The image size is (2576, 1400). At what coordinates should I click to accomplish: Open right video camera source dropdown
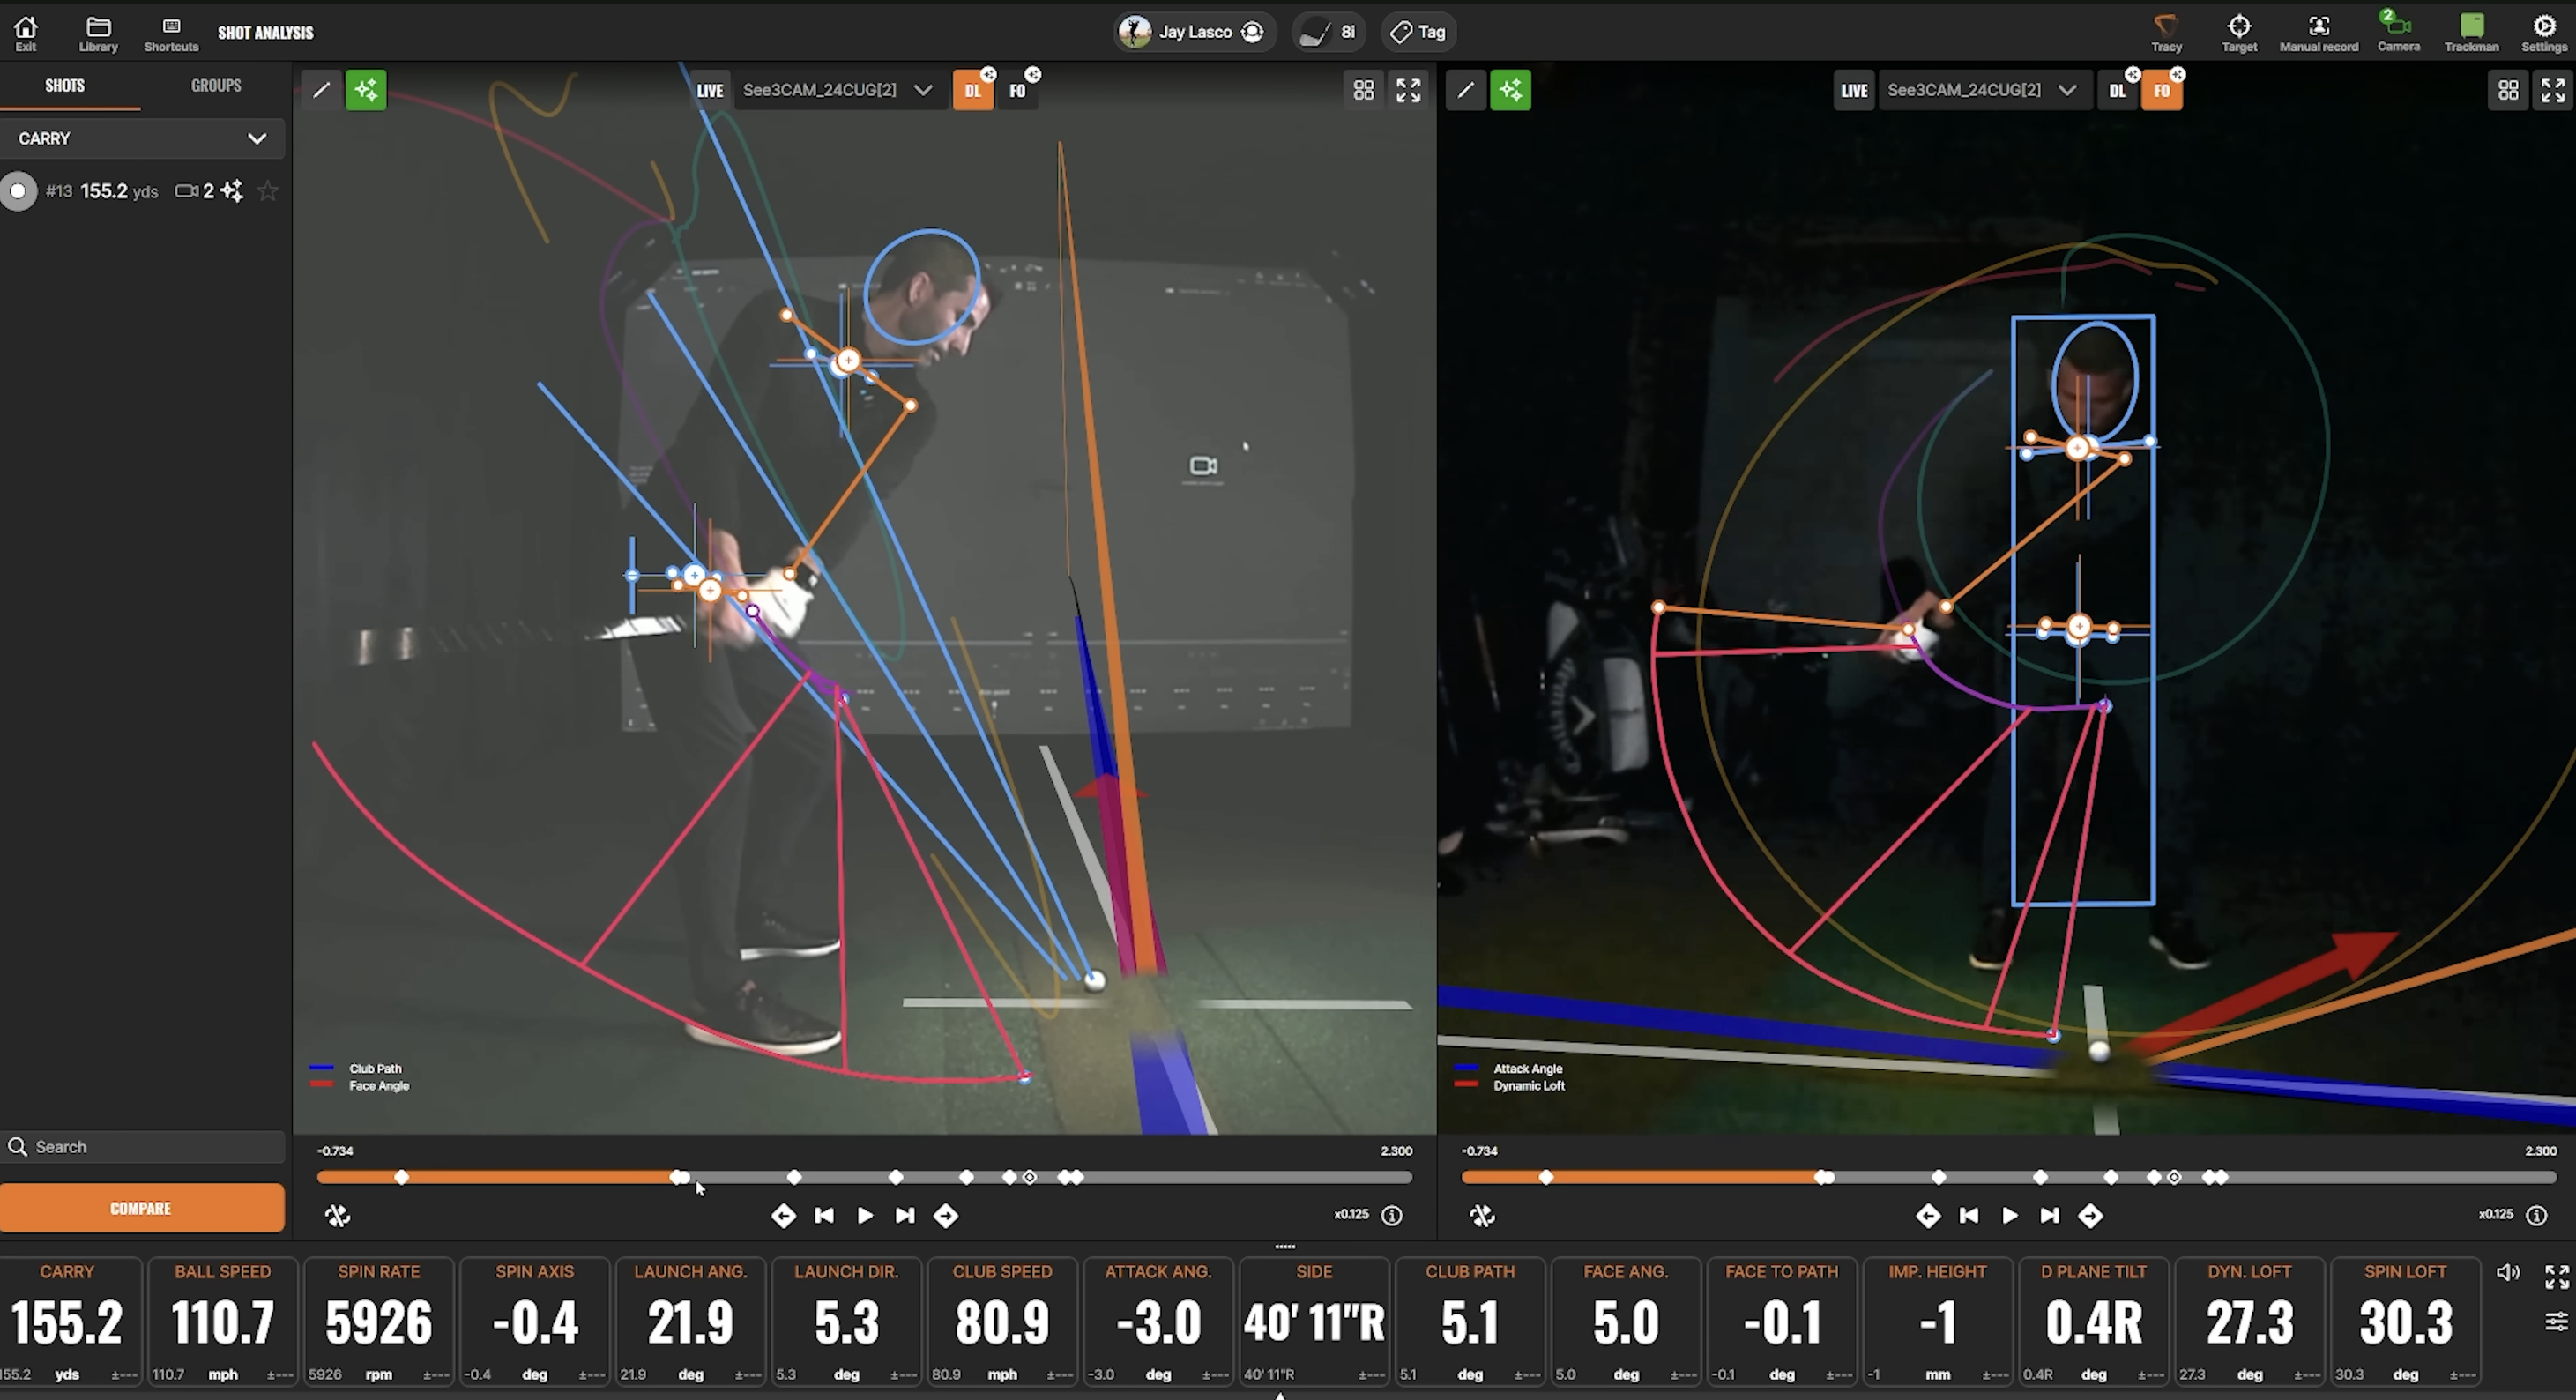click(x=1983, y=90)
